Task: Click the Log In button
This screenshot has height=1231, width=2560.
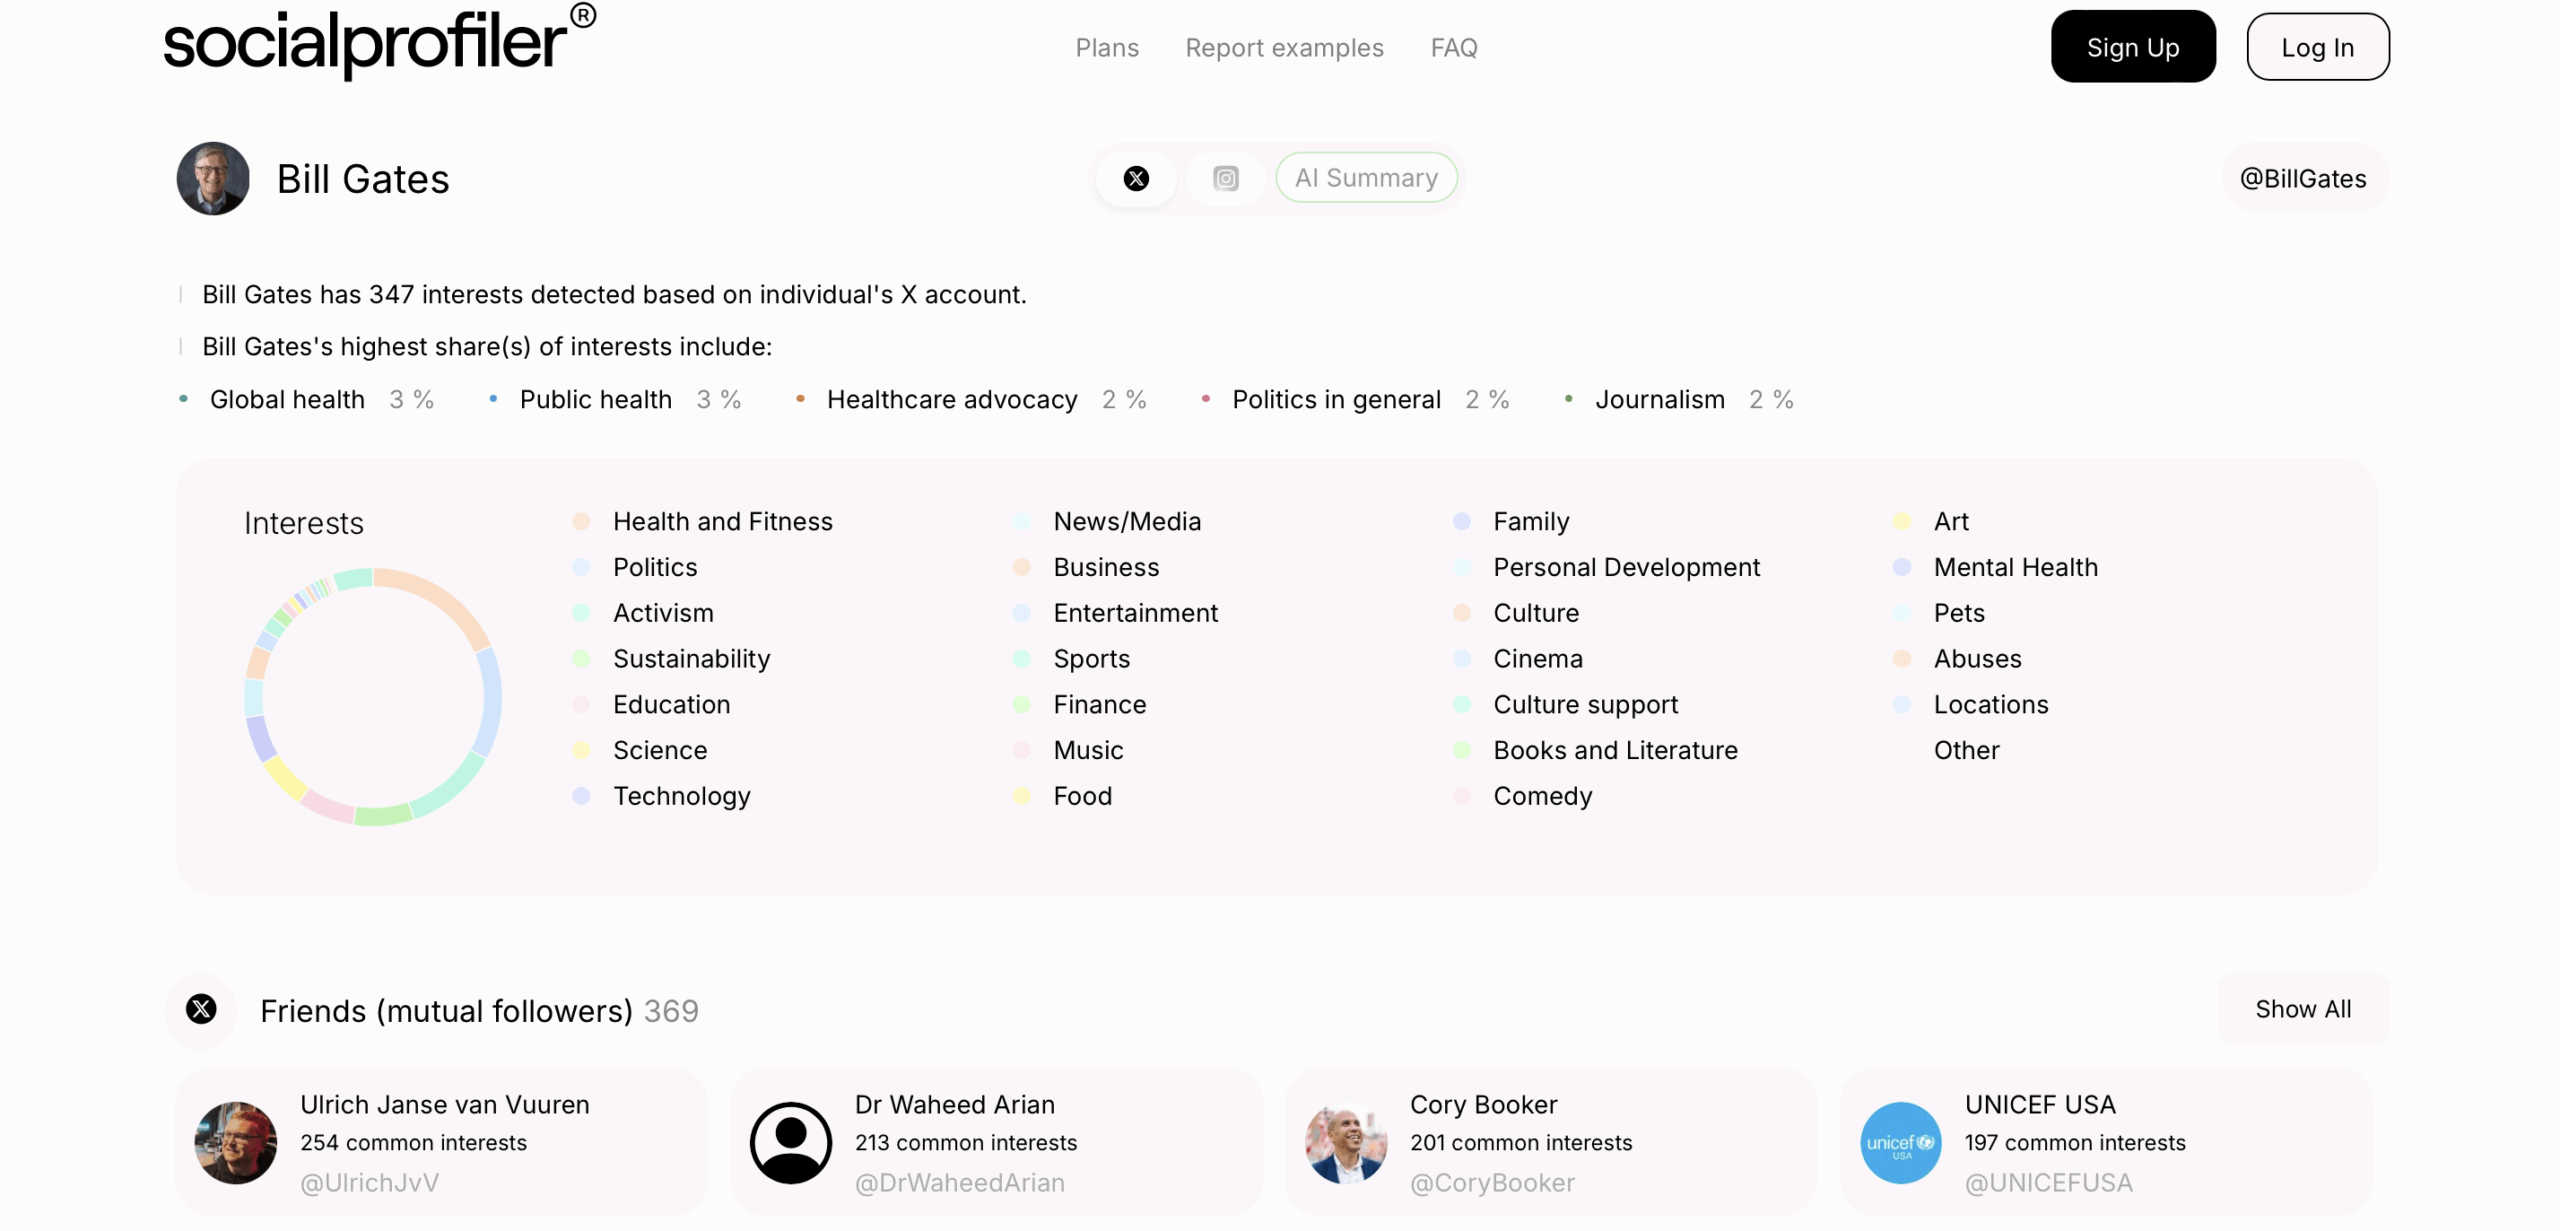Action: (2318, 47)
